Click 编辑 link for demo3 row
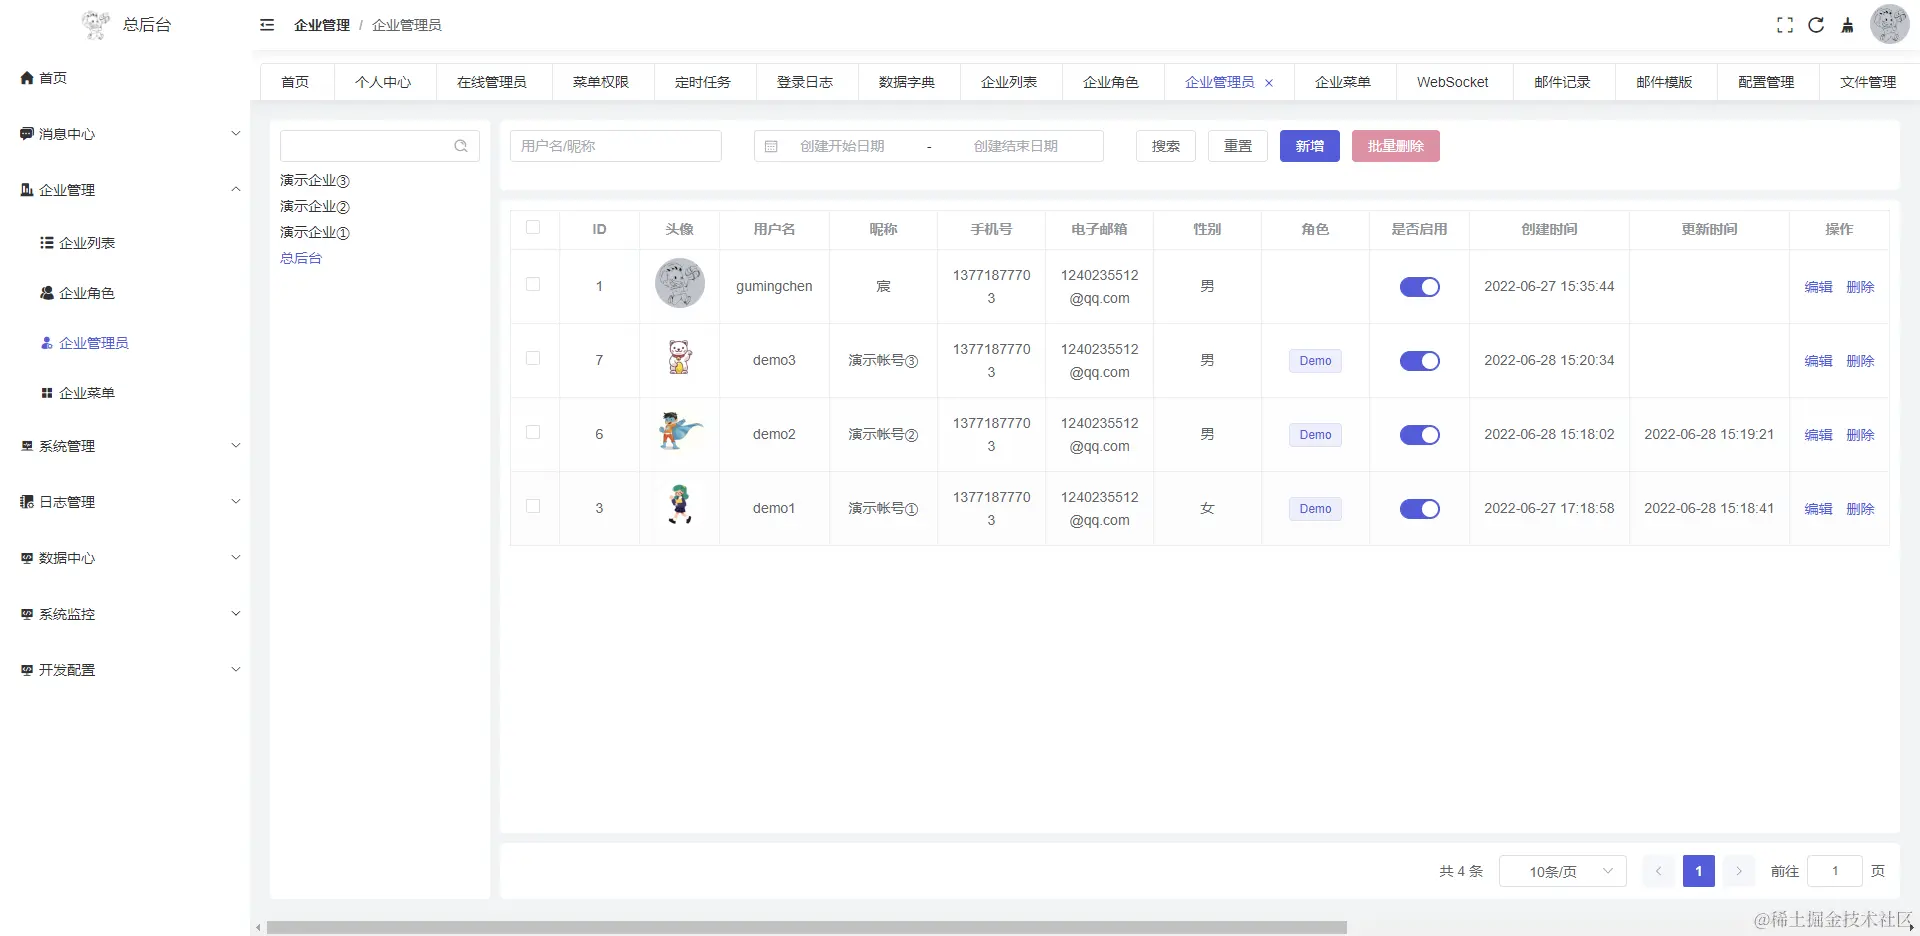Viewport: 1920px width, 936px height. pyautogui.click(x=1818, y=361)
